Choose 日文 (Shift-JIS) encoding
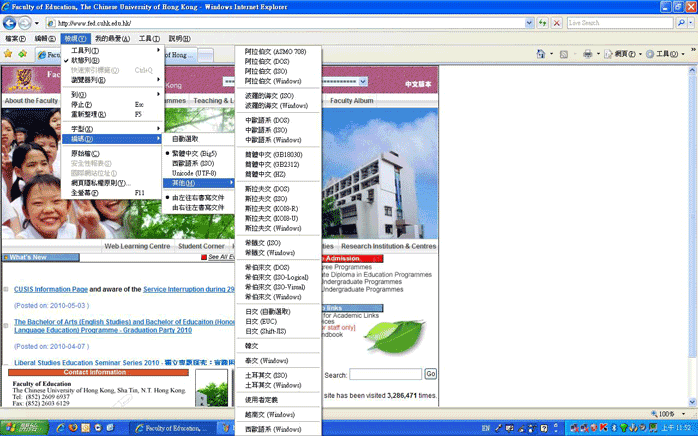This screenshot has height=436, width=698. coord(278,331)
